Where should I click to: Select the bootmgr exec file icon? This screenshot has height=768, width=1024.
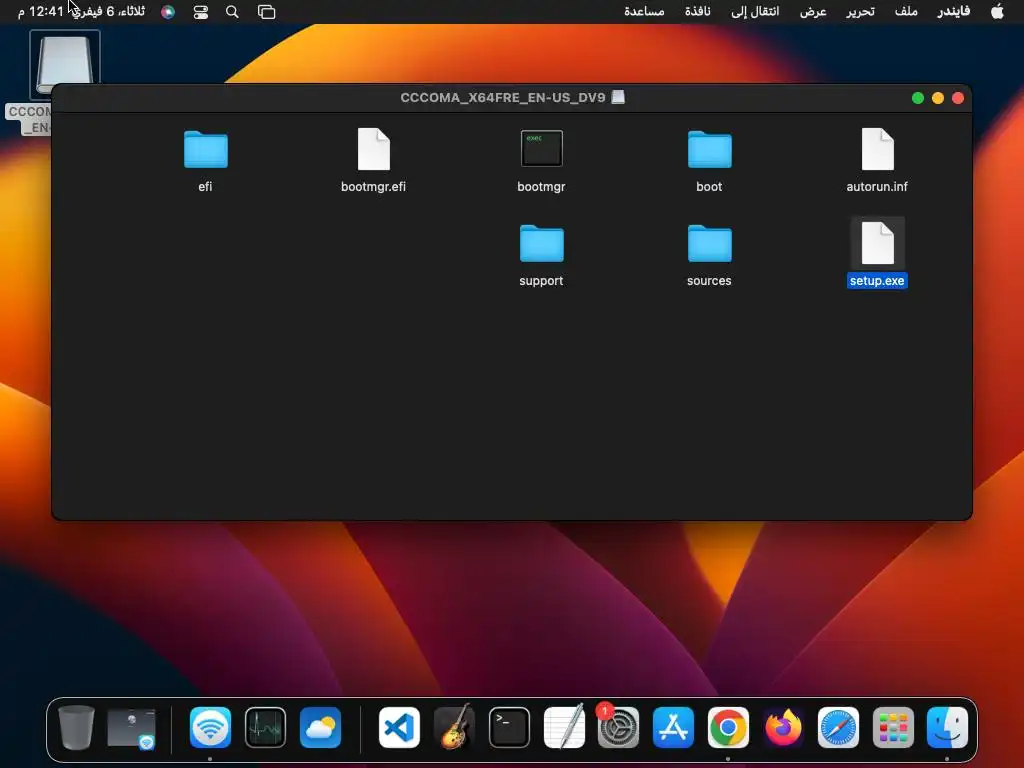coord(541,148)
